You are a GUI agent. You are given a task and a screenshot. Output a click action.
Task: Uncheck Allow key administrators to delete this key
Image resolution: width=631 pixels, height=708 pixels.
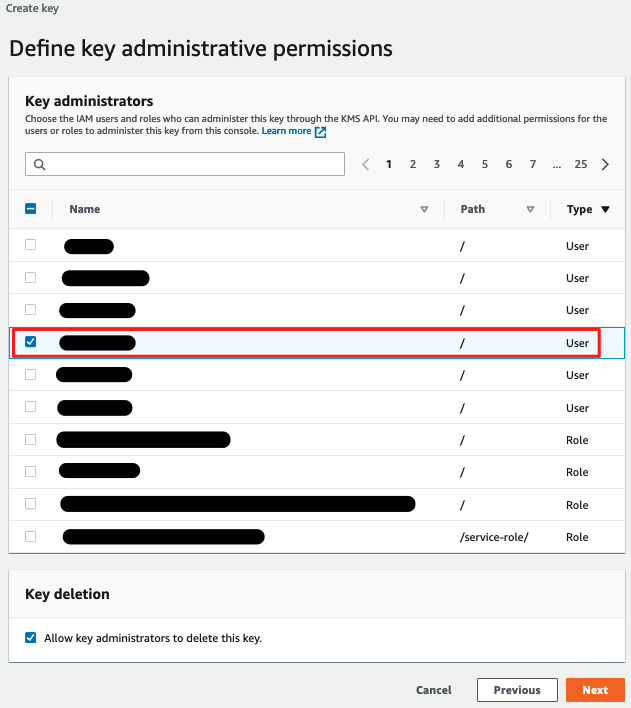(30, 638)
